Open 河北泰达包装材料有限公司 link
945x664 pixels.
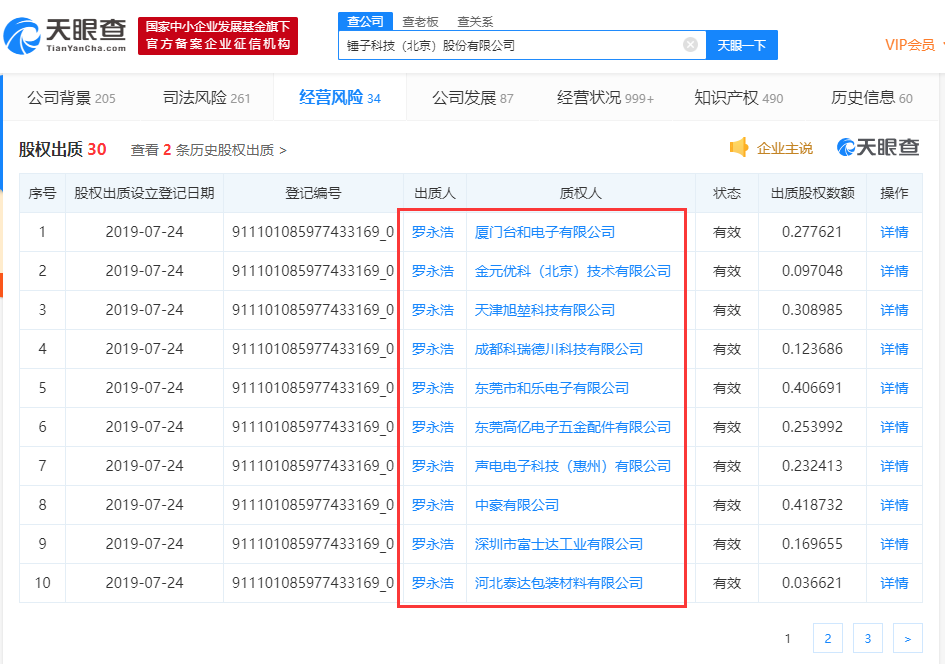[559, 583]
